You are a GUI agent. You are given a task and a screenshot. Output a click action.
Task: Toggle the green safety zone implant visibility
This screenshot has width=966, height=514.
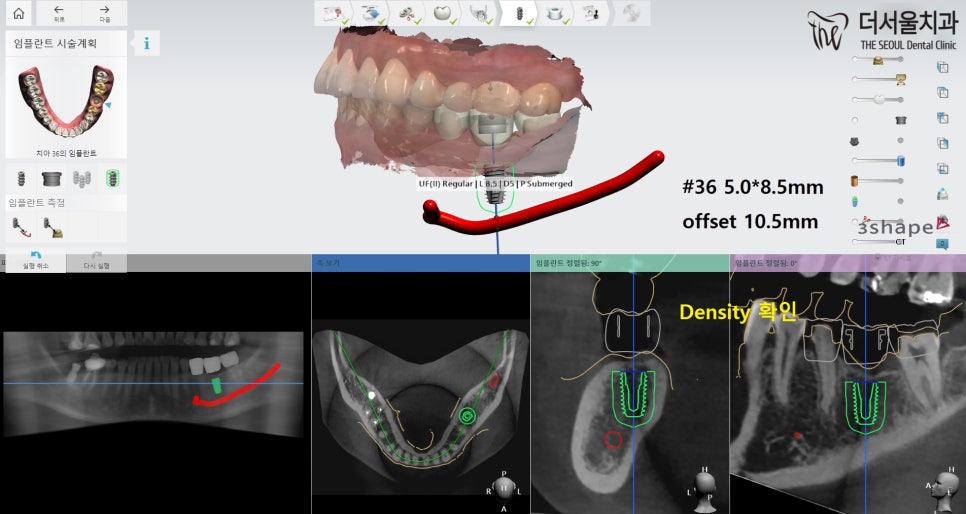point(854,202)
